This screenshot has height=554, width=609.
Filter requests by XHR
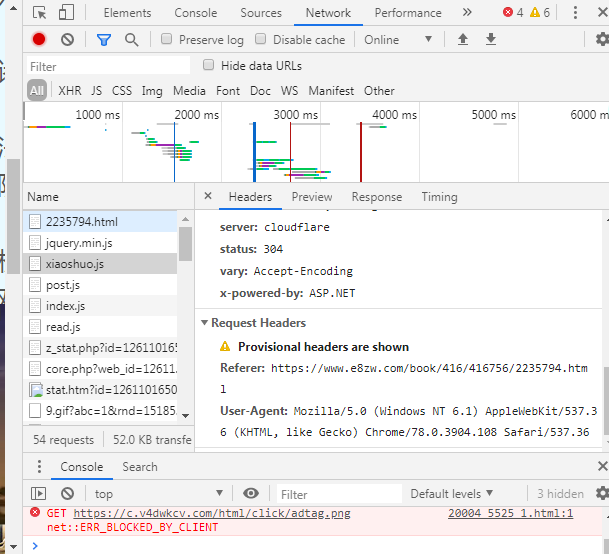pyautogui.click(x=70, y=91)
